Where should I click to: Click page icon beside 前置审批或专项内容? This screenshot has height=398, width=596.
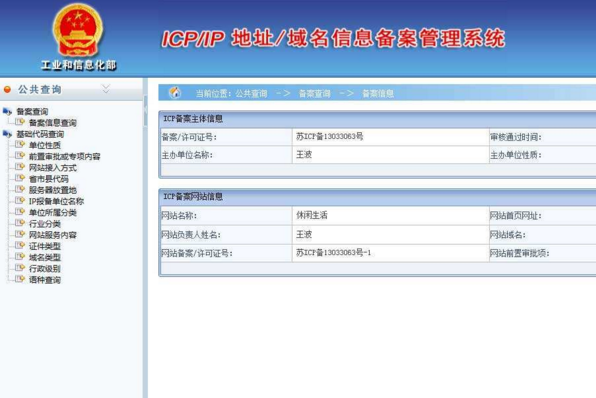pos(20,155)
